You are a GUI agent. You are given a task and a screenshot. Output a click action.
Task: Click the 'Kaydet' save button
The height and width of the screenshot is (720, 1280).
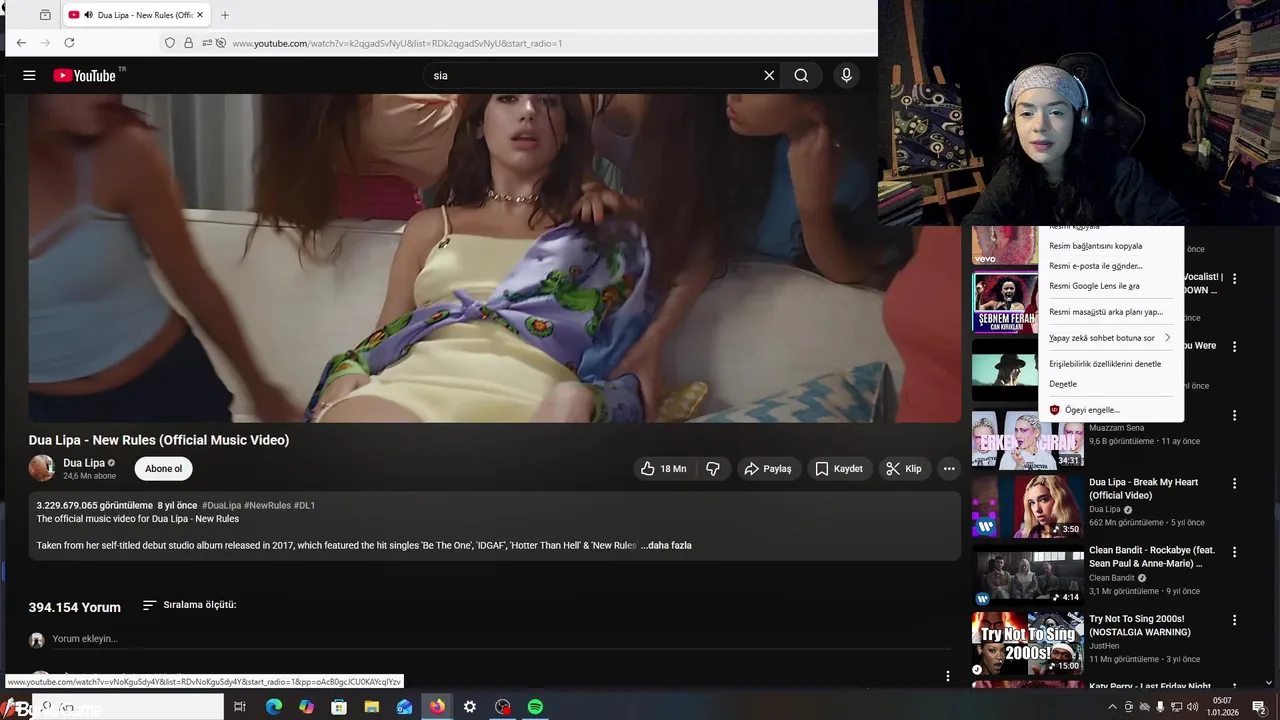(838, 469)
